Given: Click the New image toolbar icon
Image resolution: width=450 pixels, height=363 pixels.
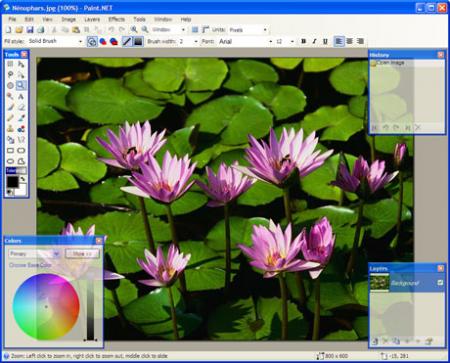Looking at the screenshot, I should coord(8,30).
